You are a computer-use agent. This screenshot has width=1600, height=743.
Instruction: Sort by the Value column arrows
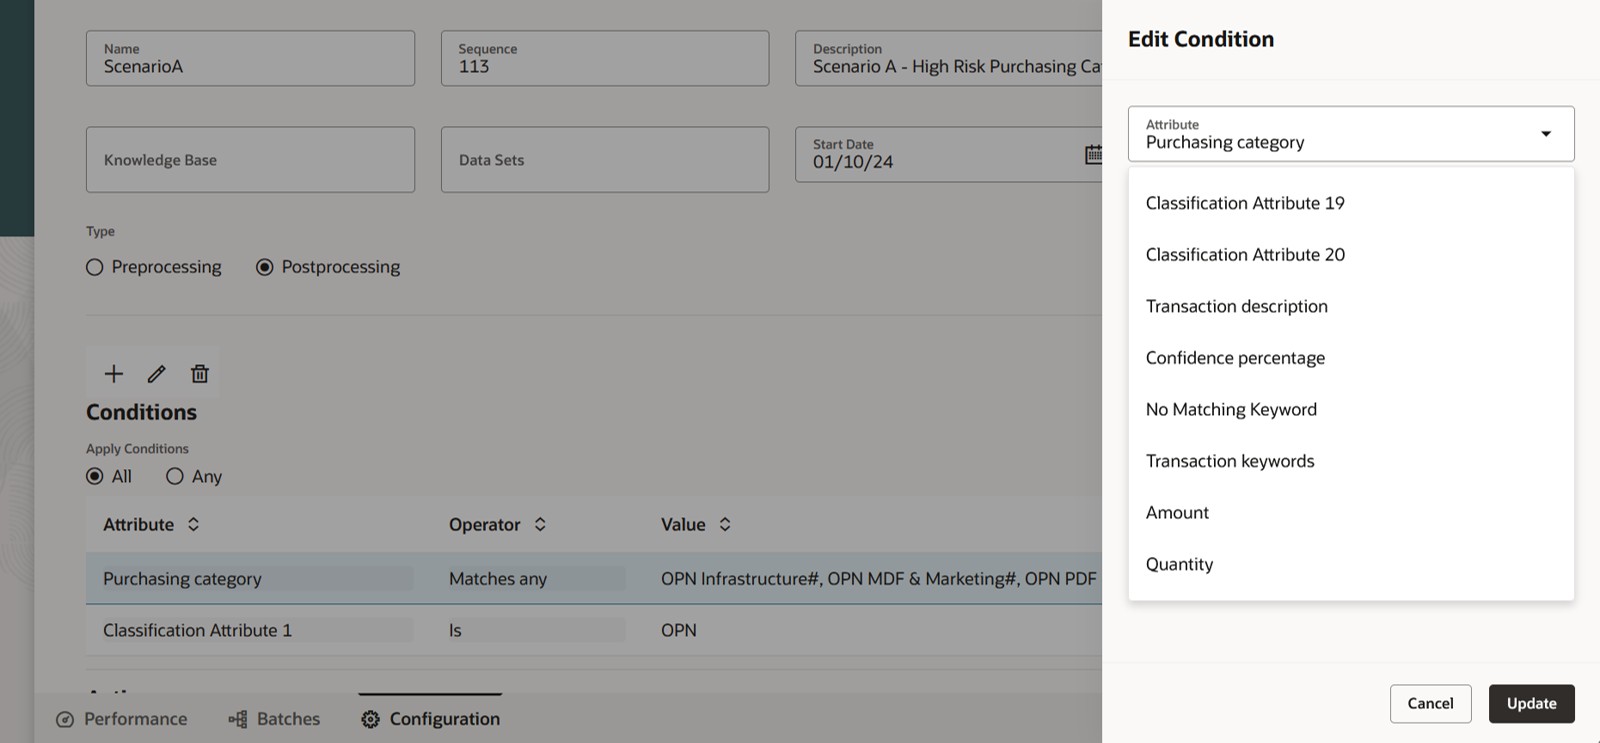click(x=725, y=524)
